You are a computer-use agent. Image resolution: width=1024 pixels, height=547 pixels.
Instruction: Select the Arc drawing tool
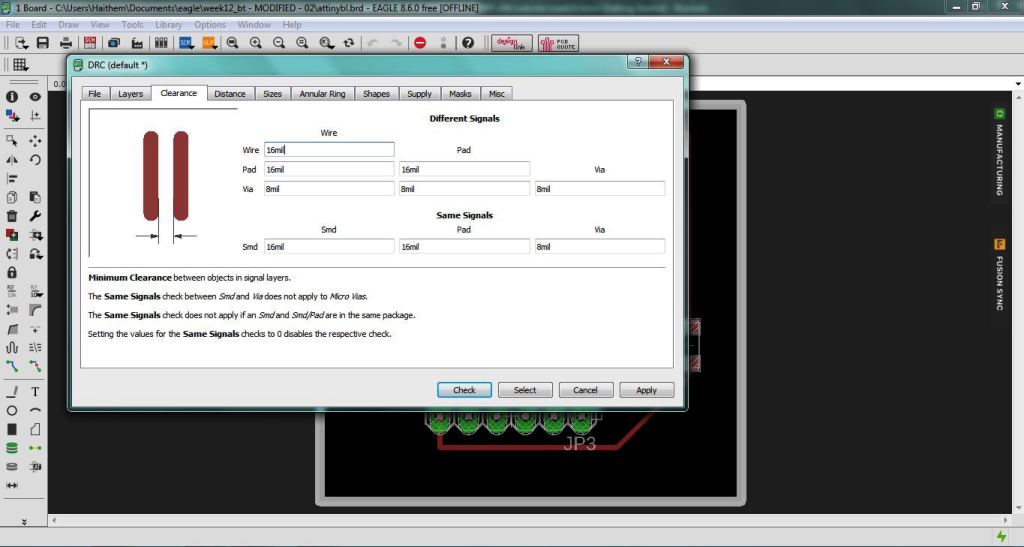[x=35, y=411]
